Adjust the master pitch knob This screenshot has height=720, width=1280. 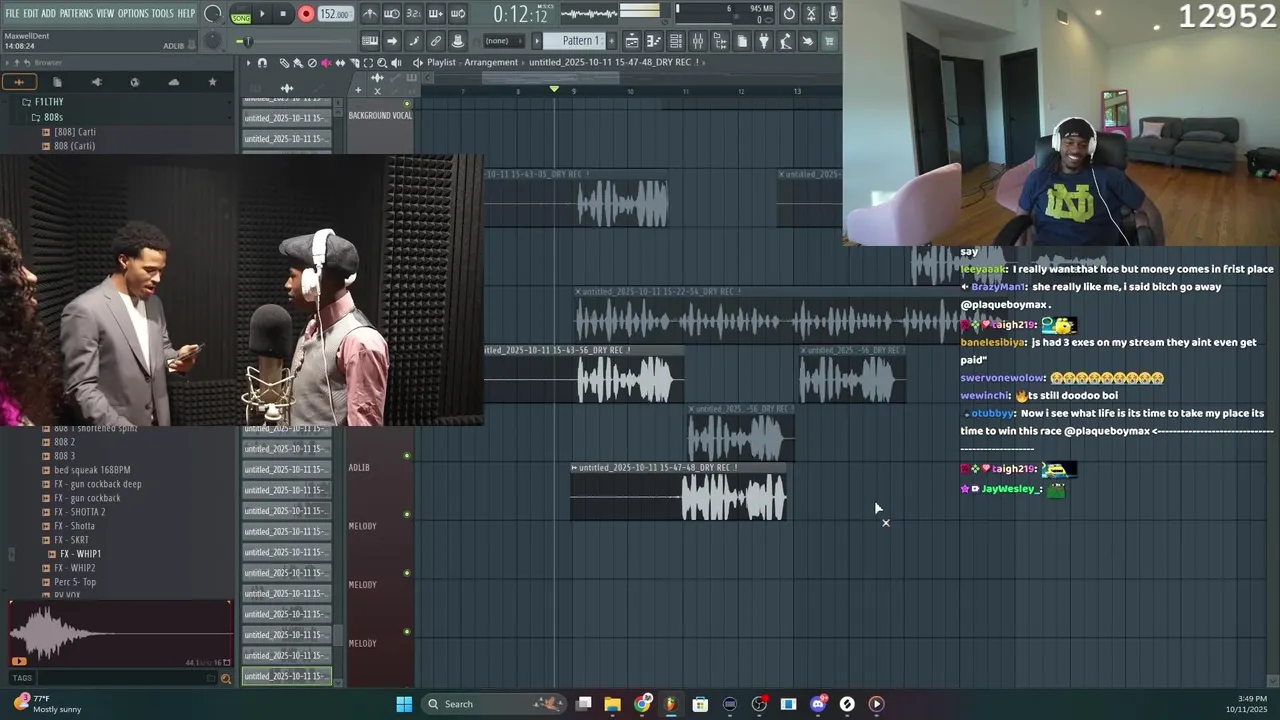pyautogui.click(x=213, y=41)
